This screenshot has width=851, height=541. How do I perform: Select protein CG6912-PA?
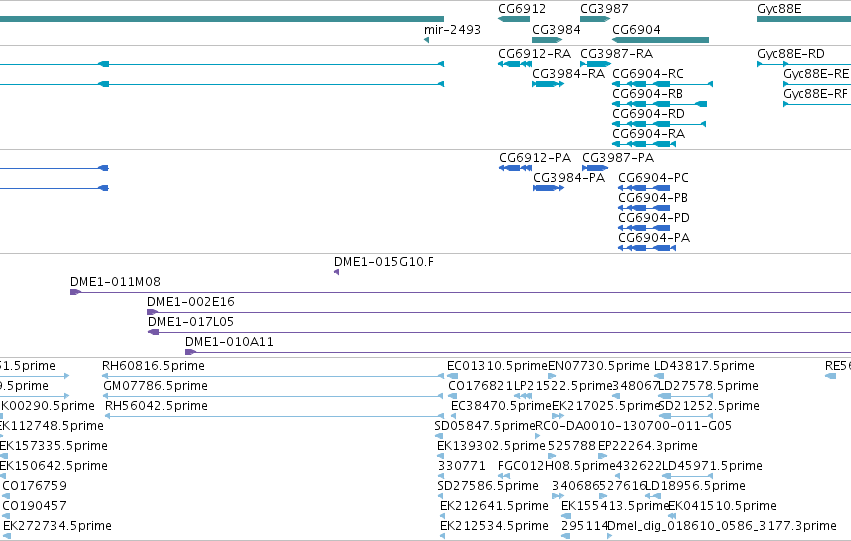(x=535, y=158)
